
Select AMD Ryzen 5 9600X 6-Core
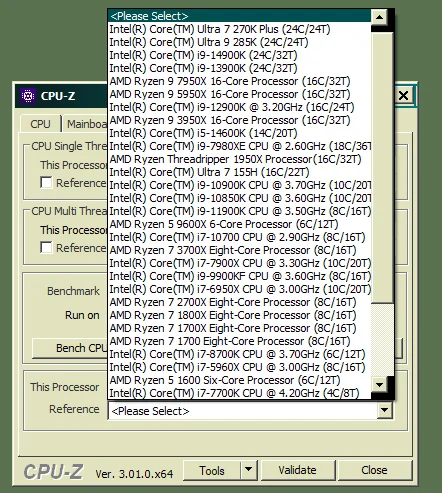239,224
